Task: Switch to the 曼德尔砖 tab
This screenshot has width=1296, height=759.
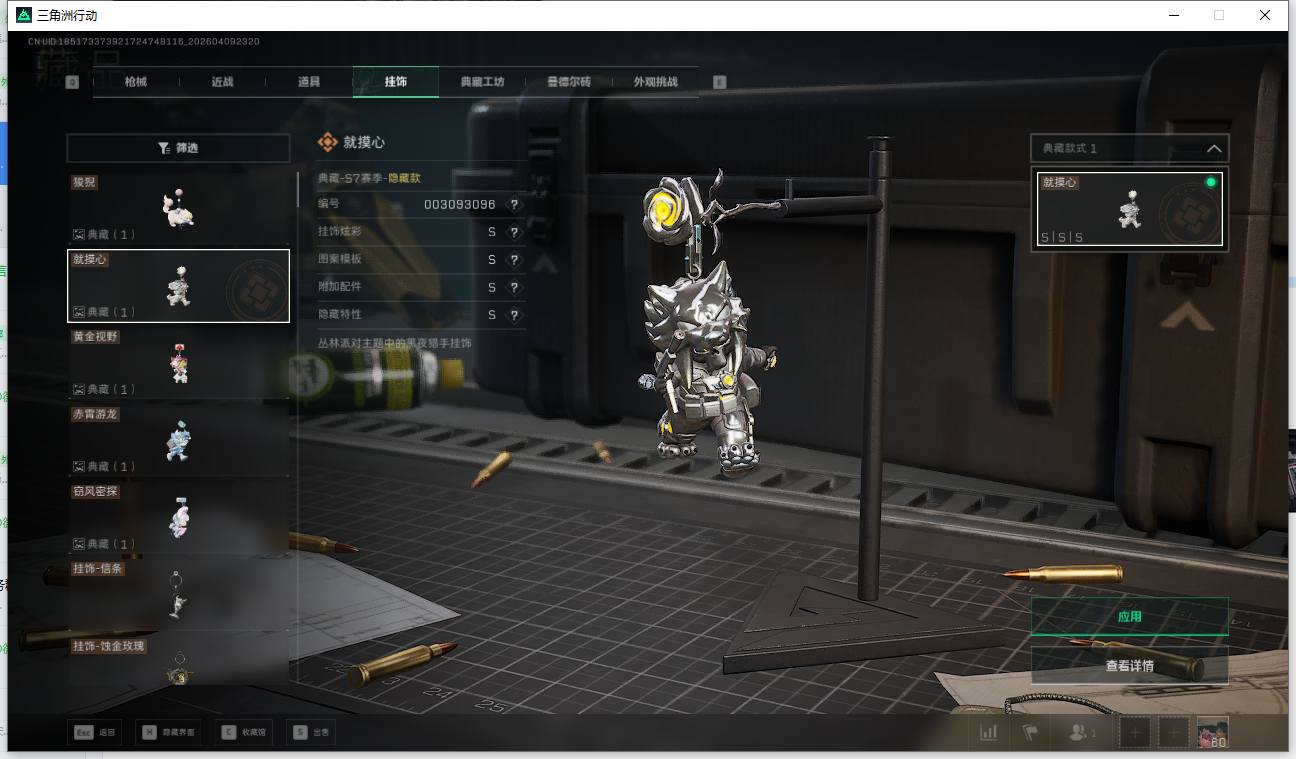Action: pos(568,82)
